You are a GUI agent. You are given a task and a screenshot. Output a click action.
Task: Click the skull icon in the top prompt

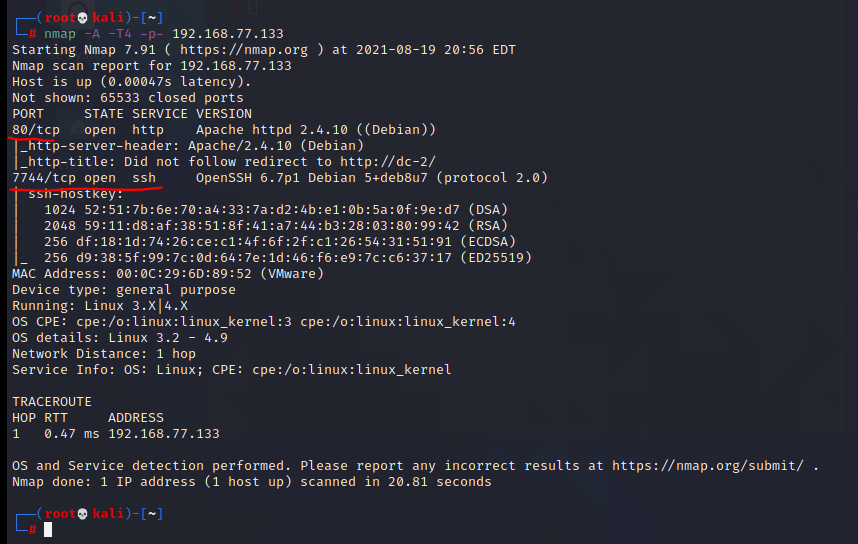[82, 18]
